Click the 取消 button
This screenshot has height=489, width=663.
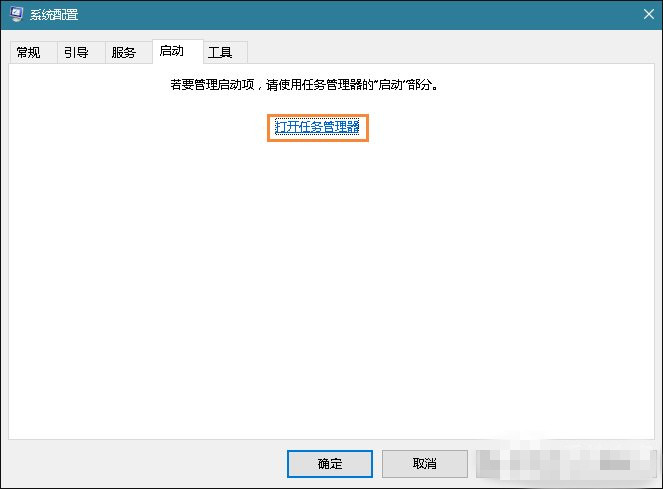point(424,464)
